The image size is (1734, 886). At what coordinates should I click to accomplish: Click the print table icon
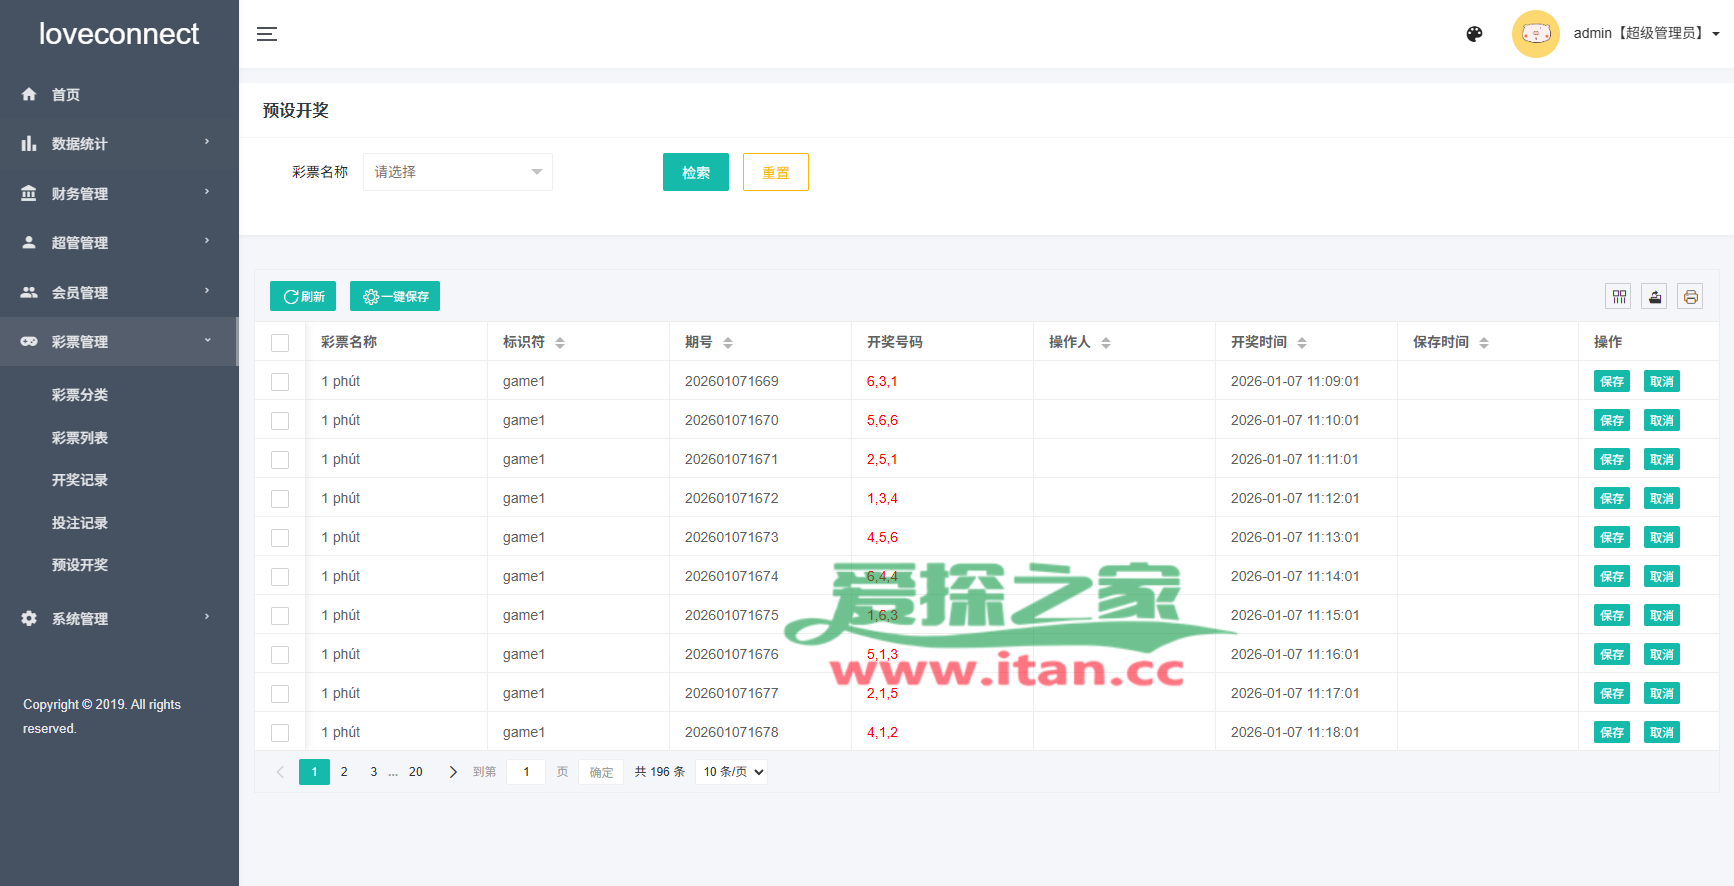tap(1690, 296)
